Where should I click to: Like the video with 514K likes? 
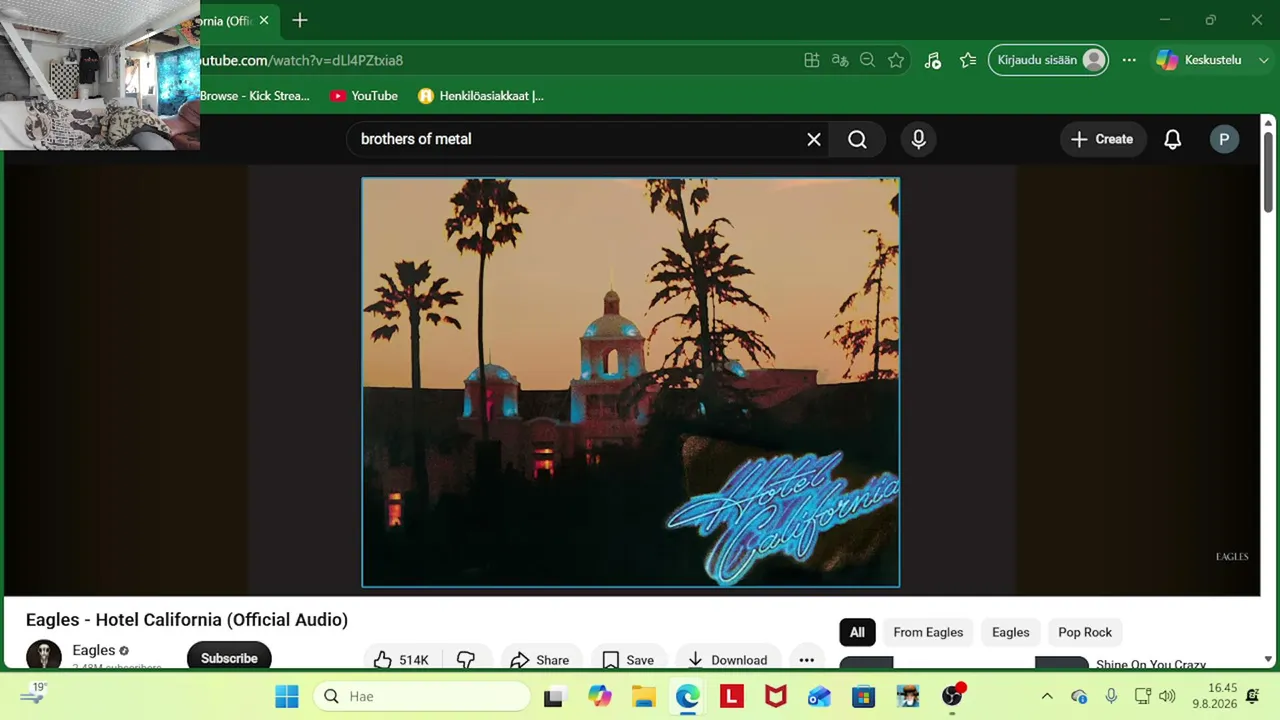click(x=402, y=659)
